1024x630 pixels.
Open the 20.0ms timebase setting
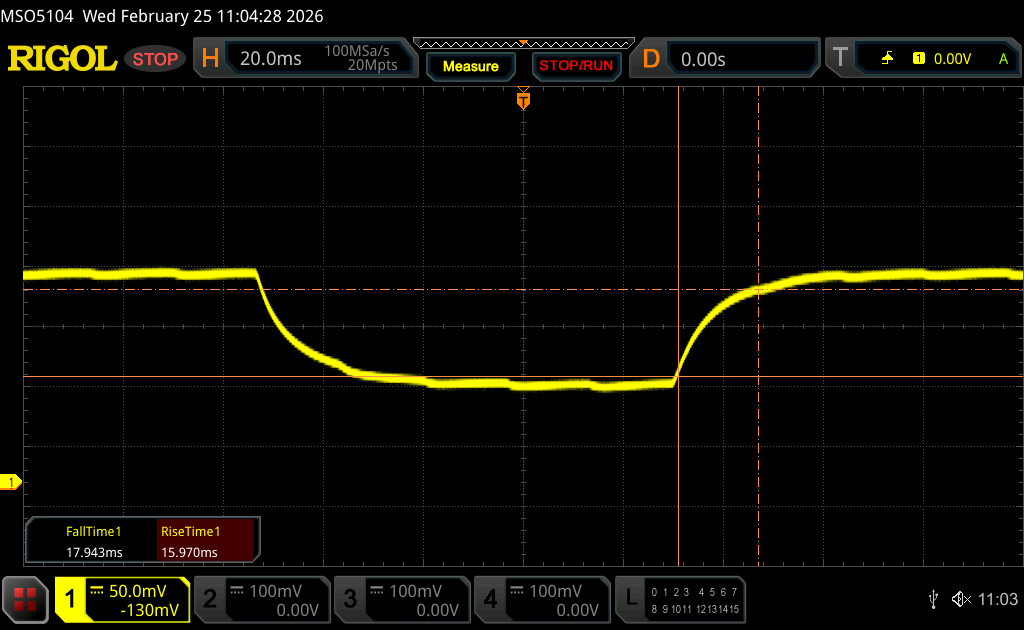pyautogui.click(x=271, y=59)
